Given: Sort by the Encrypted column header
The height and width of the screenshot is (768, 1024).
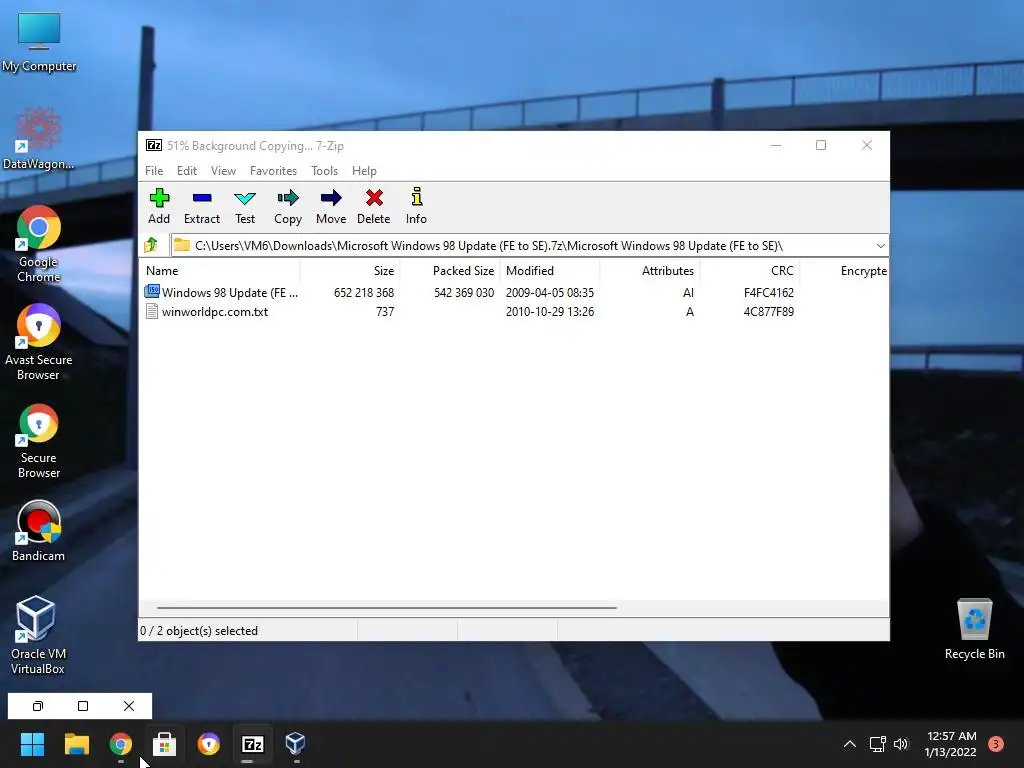Looking at the screenshot, I should (844, 270).
